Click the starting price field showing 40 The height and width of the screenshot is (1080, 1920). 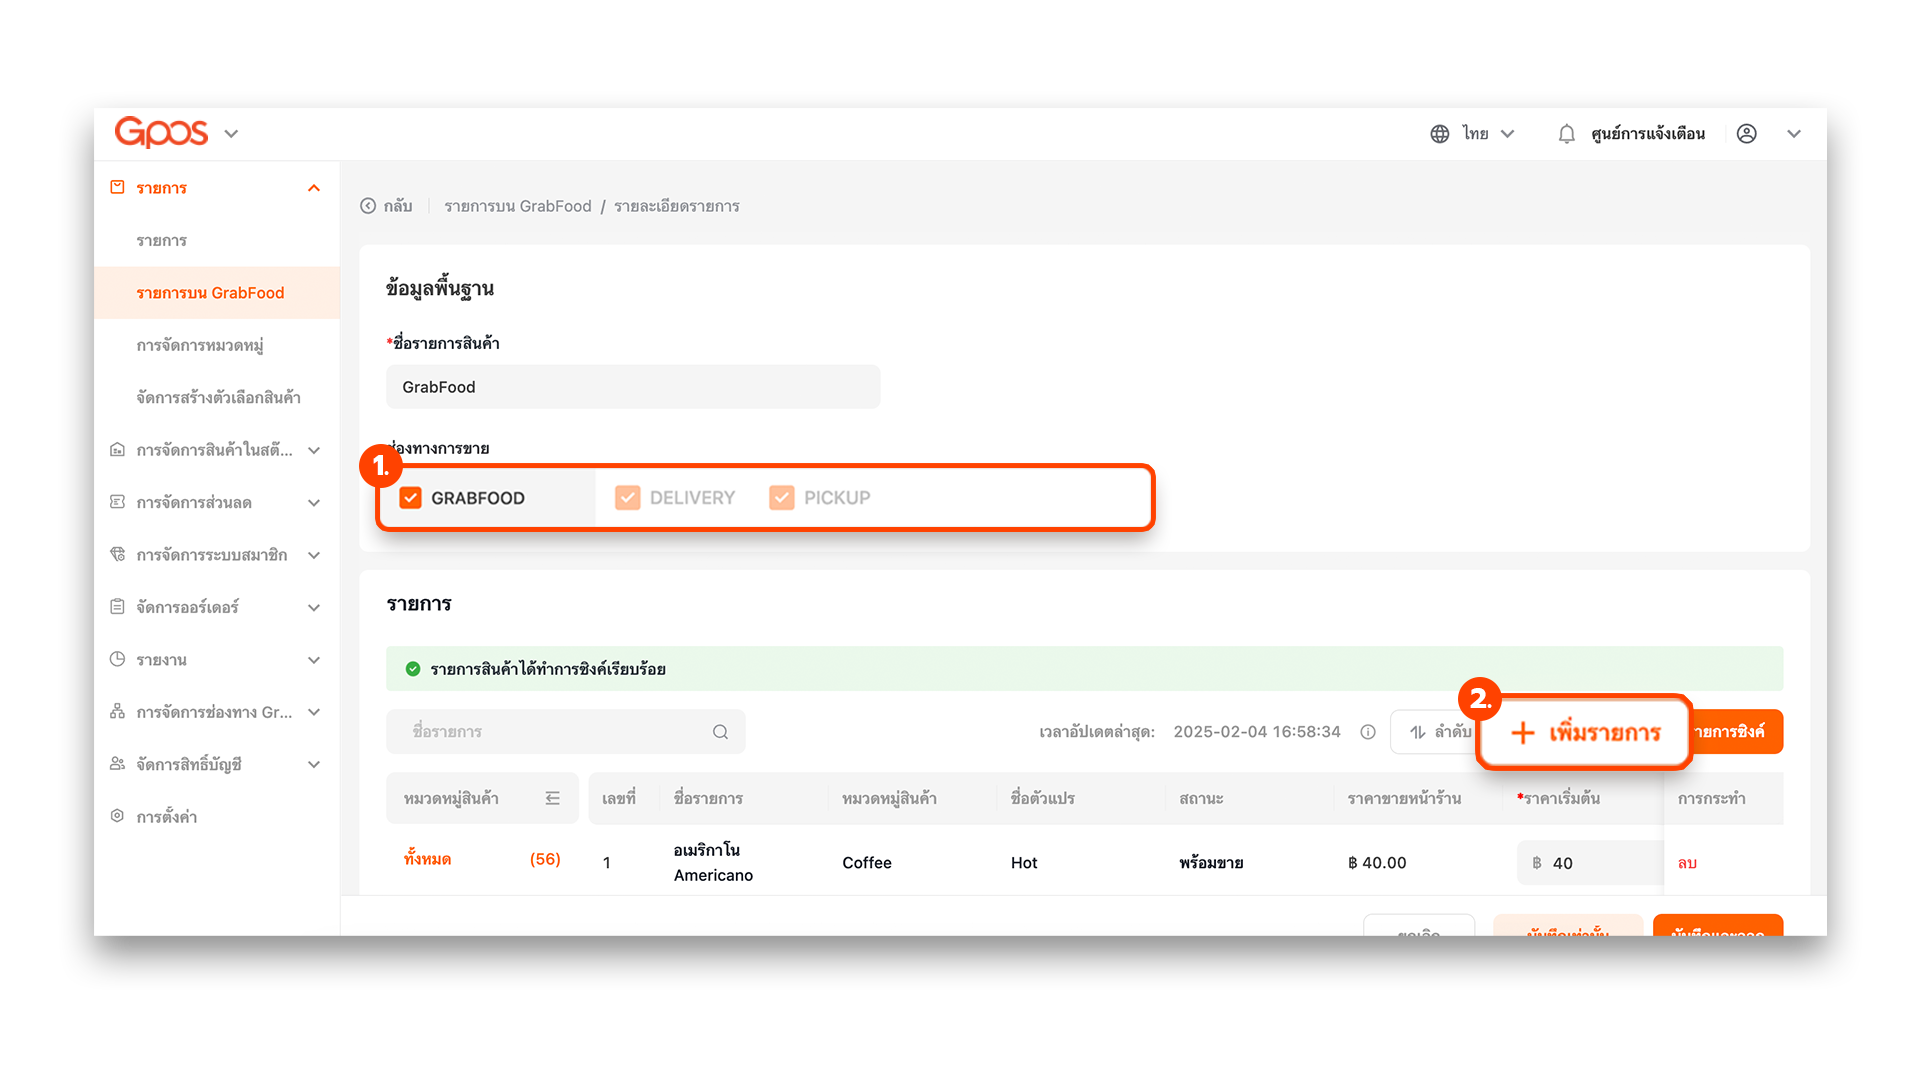1590,863
